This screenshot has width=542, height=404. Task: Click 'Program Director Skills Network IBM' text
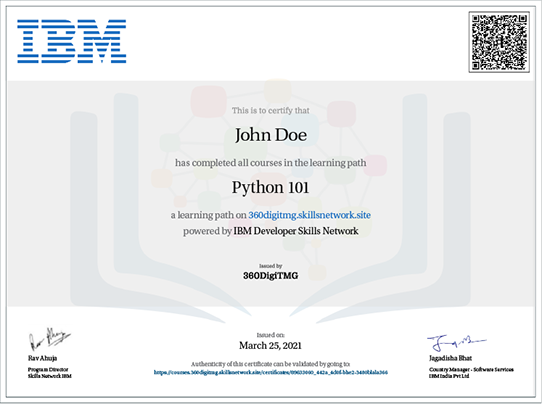coord(49,373)
